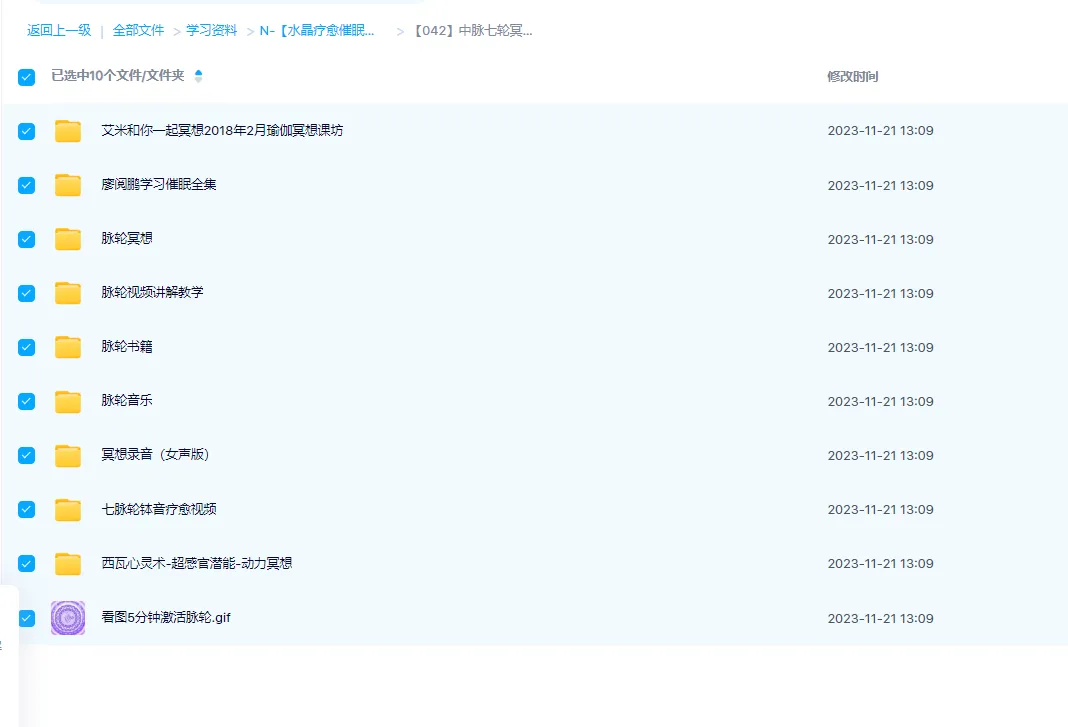Click the modified time of 看图5分钟激活脉轮.gif row
The image size is (1068, 727).
(880, 618)
